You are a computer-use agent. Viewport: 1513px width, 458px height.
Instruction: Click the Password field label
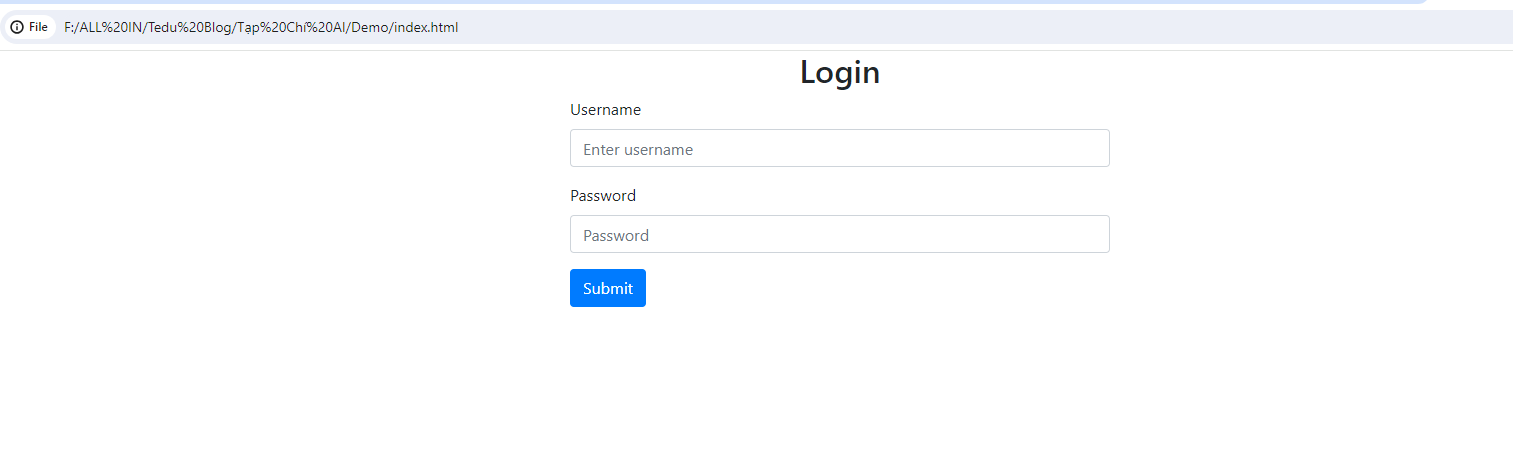point(602,195)
